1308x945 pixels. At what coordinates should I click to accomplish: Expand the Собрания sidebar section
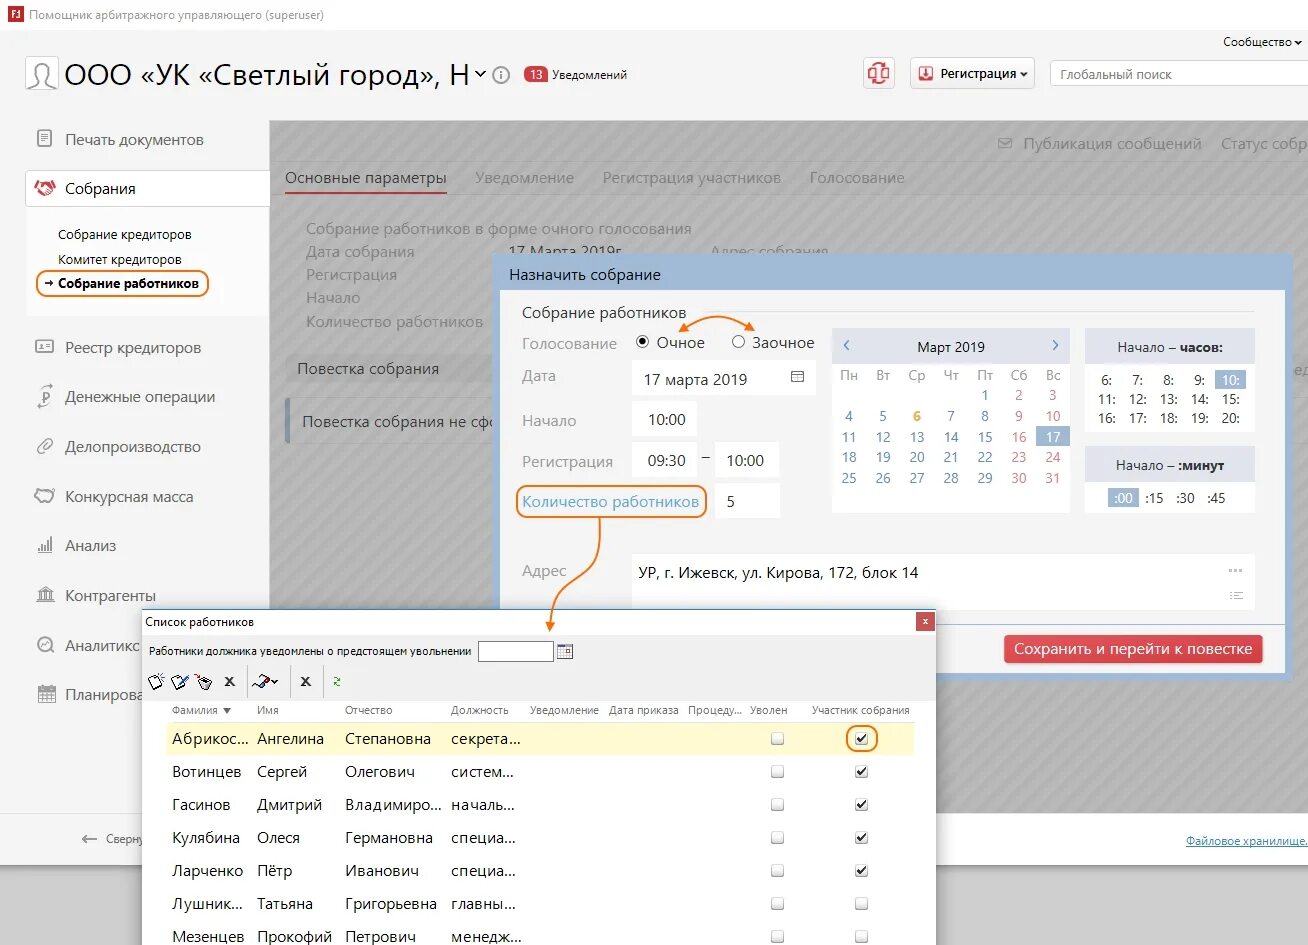147,188
